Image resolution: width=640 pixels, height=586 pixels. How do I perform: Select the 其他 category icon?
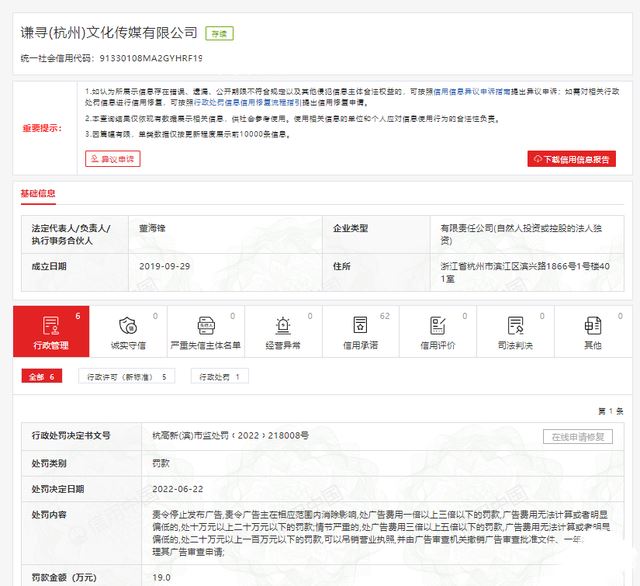click(593, 326)
